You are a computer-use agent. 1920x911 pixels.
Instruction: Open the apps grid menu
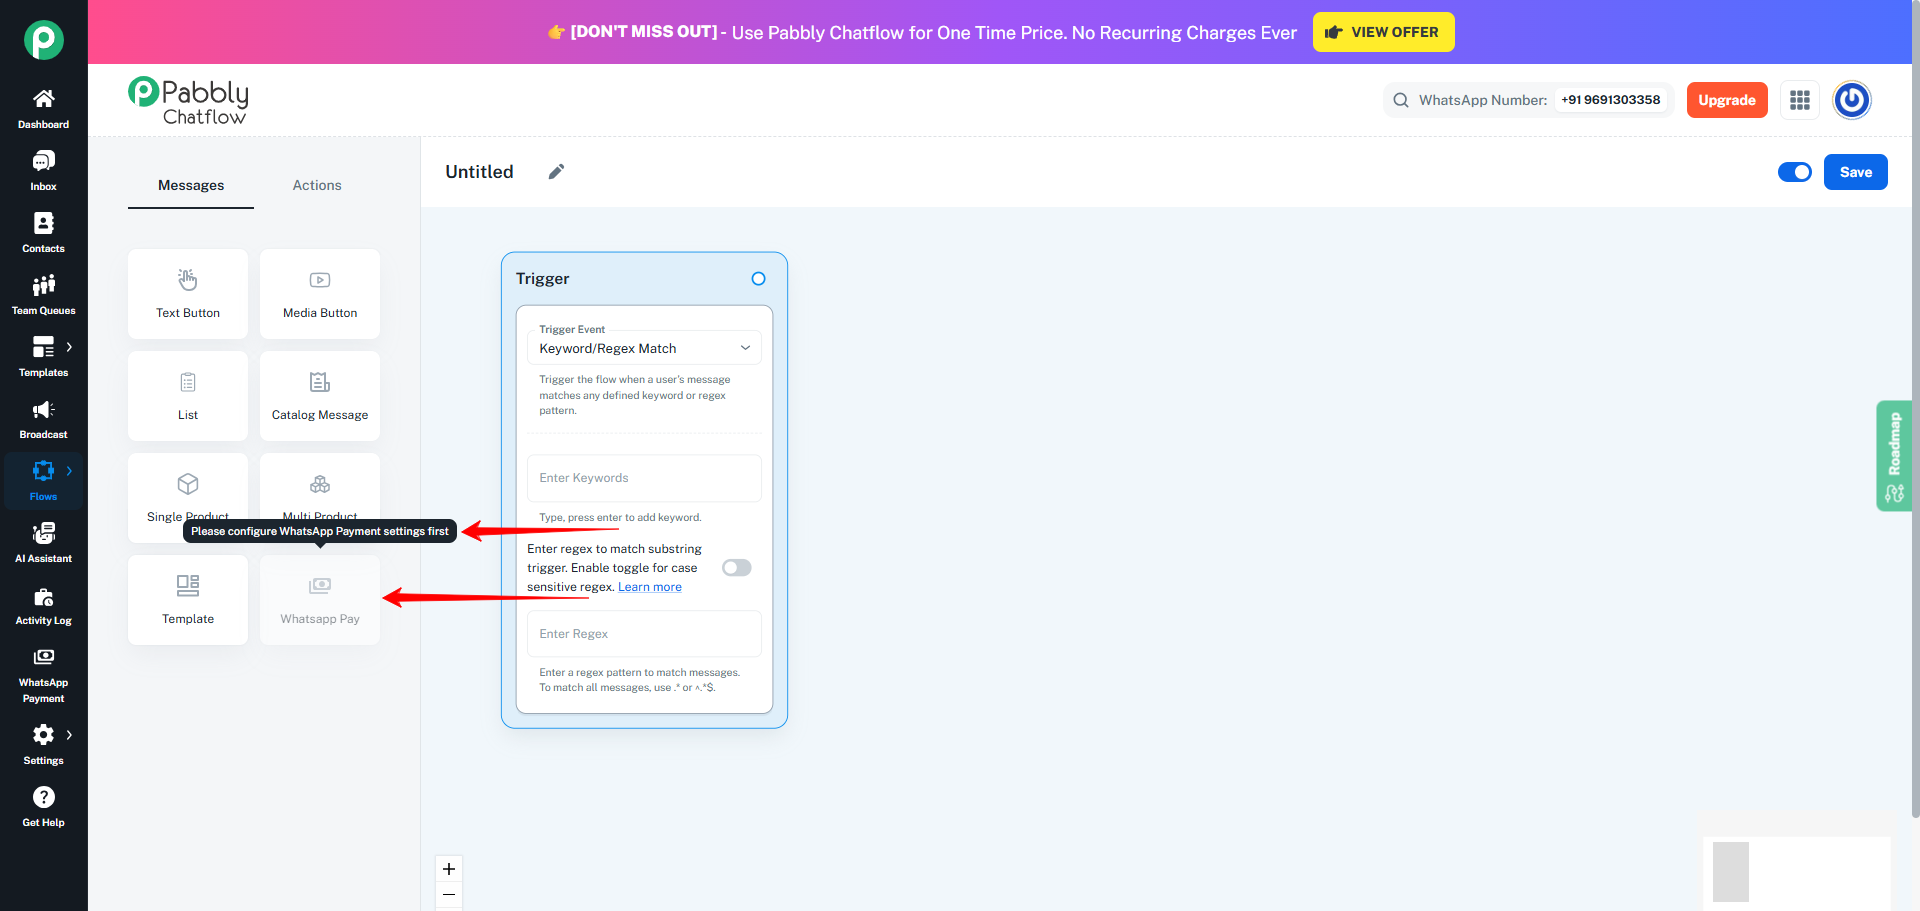1800,100
